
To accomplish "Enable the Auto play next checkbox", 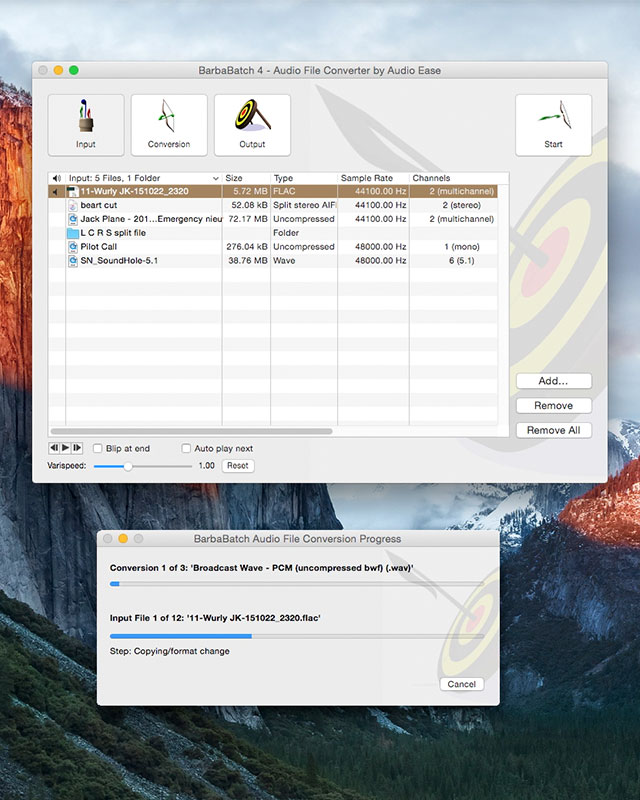I will coord(186,448).
